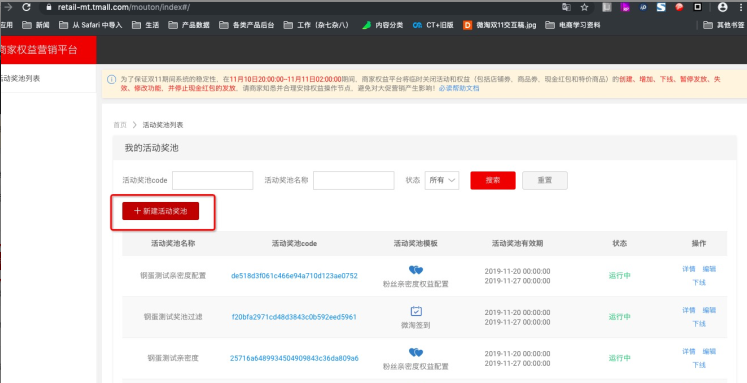Click 详情 for 钢蛋测试亲密度 row
This screenshot has width=747, height=383.
pyautogui.click(x=689, y=352)
